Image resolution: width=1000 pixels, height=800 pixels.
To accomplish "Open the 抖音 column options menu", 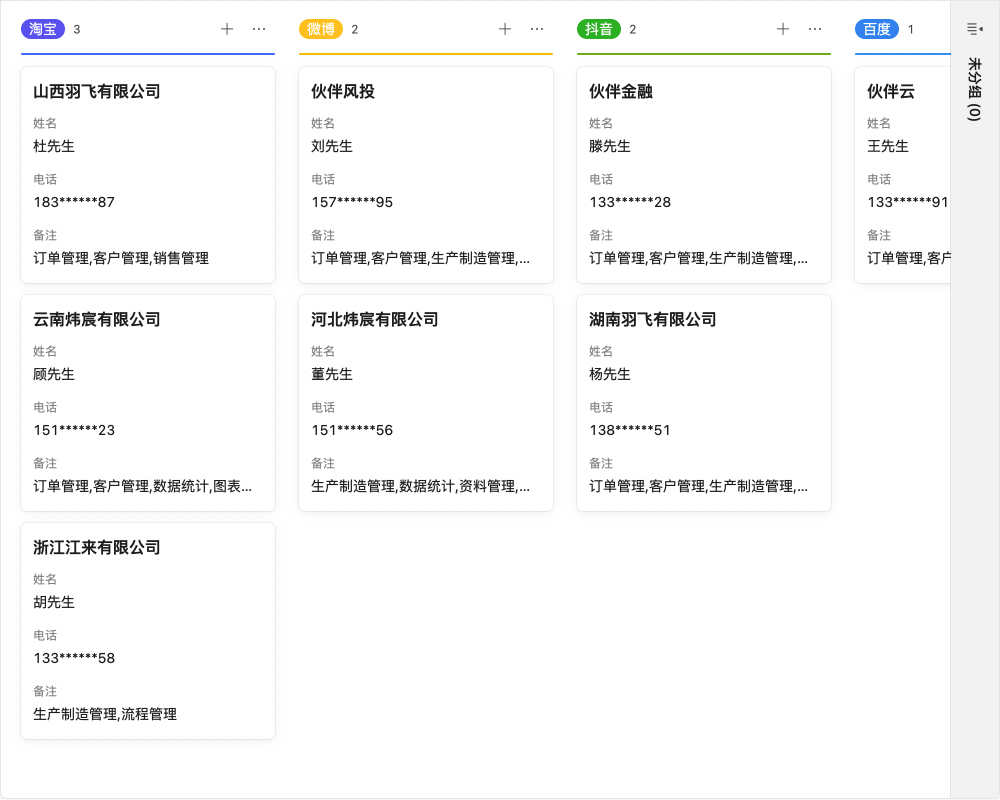I will point(814,29).
